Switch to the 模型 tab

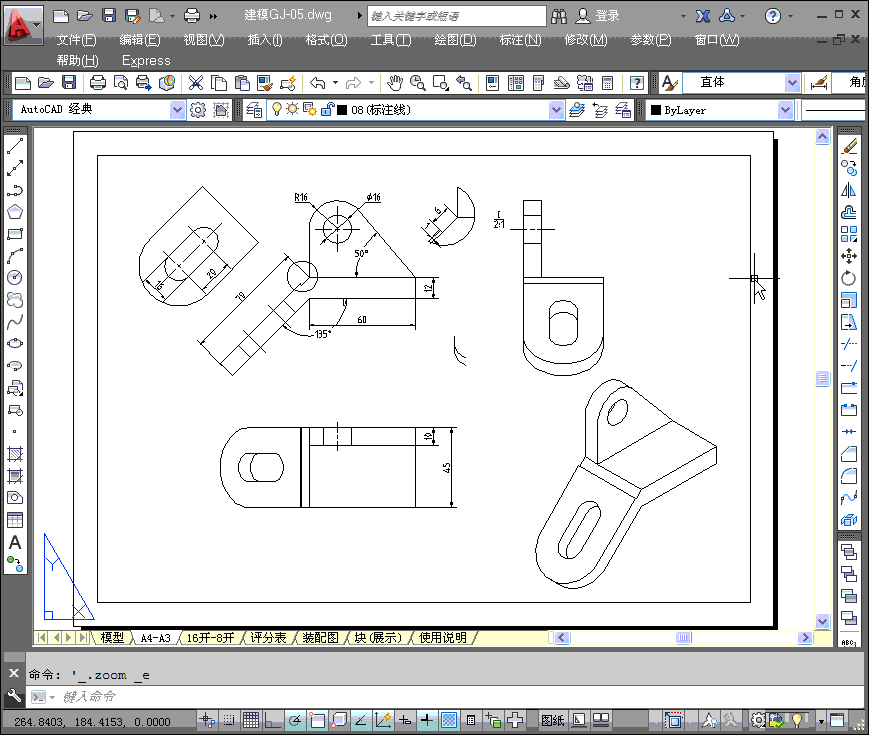[112, 637]
